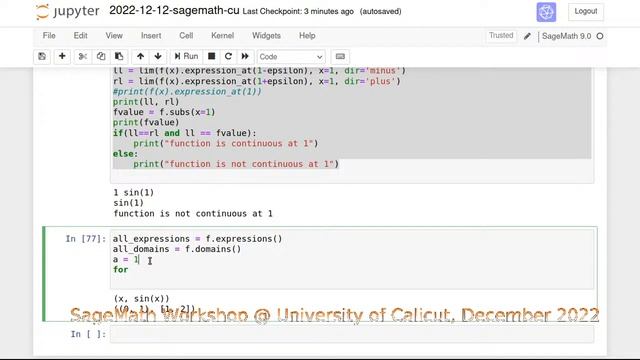Viewport: 640px width, 360px height.
Task: Open the File menu
Action: point(49,36)
